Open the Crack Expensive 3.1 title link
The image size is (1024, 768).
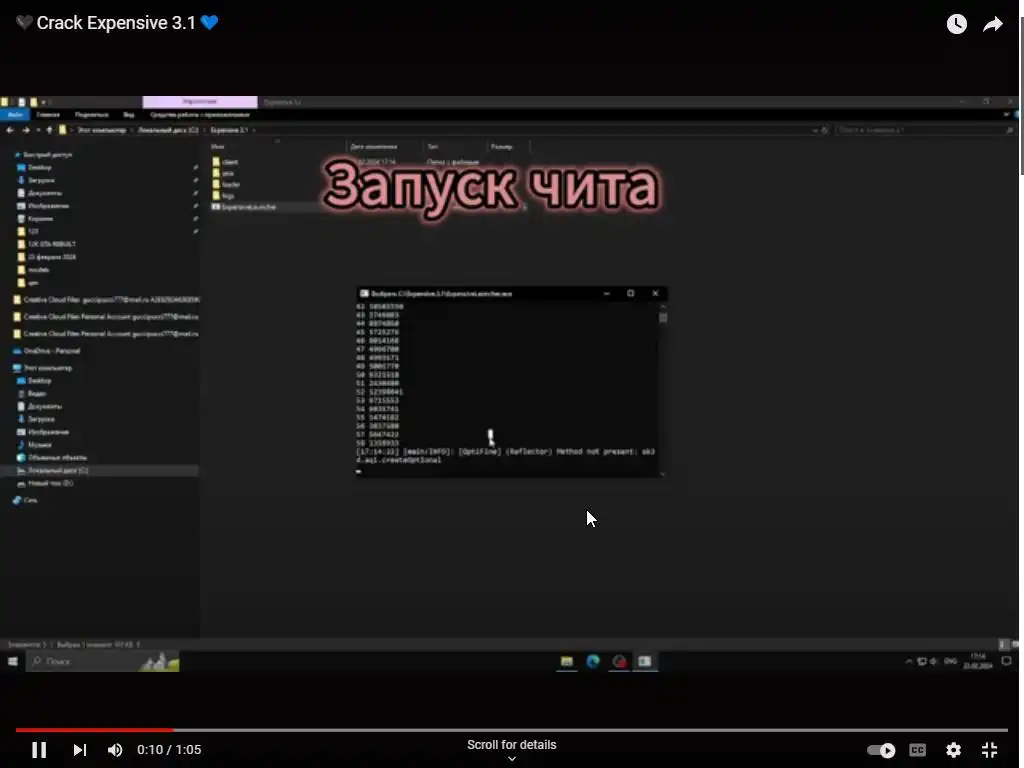(x=116, y=23)
